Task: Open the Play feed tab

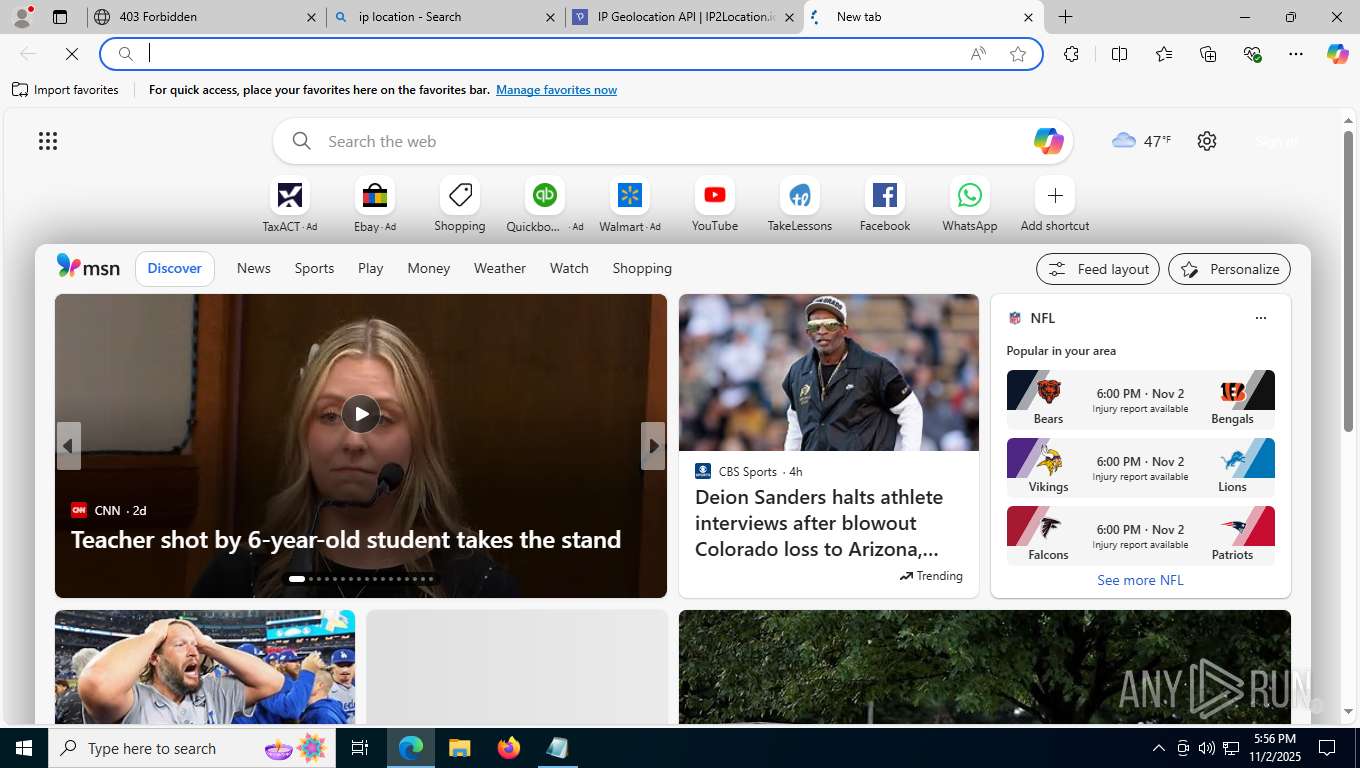Action: 371,268
